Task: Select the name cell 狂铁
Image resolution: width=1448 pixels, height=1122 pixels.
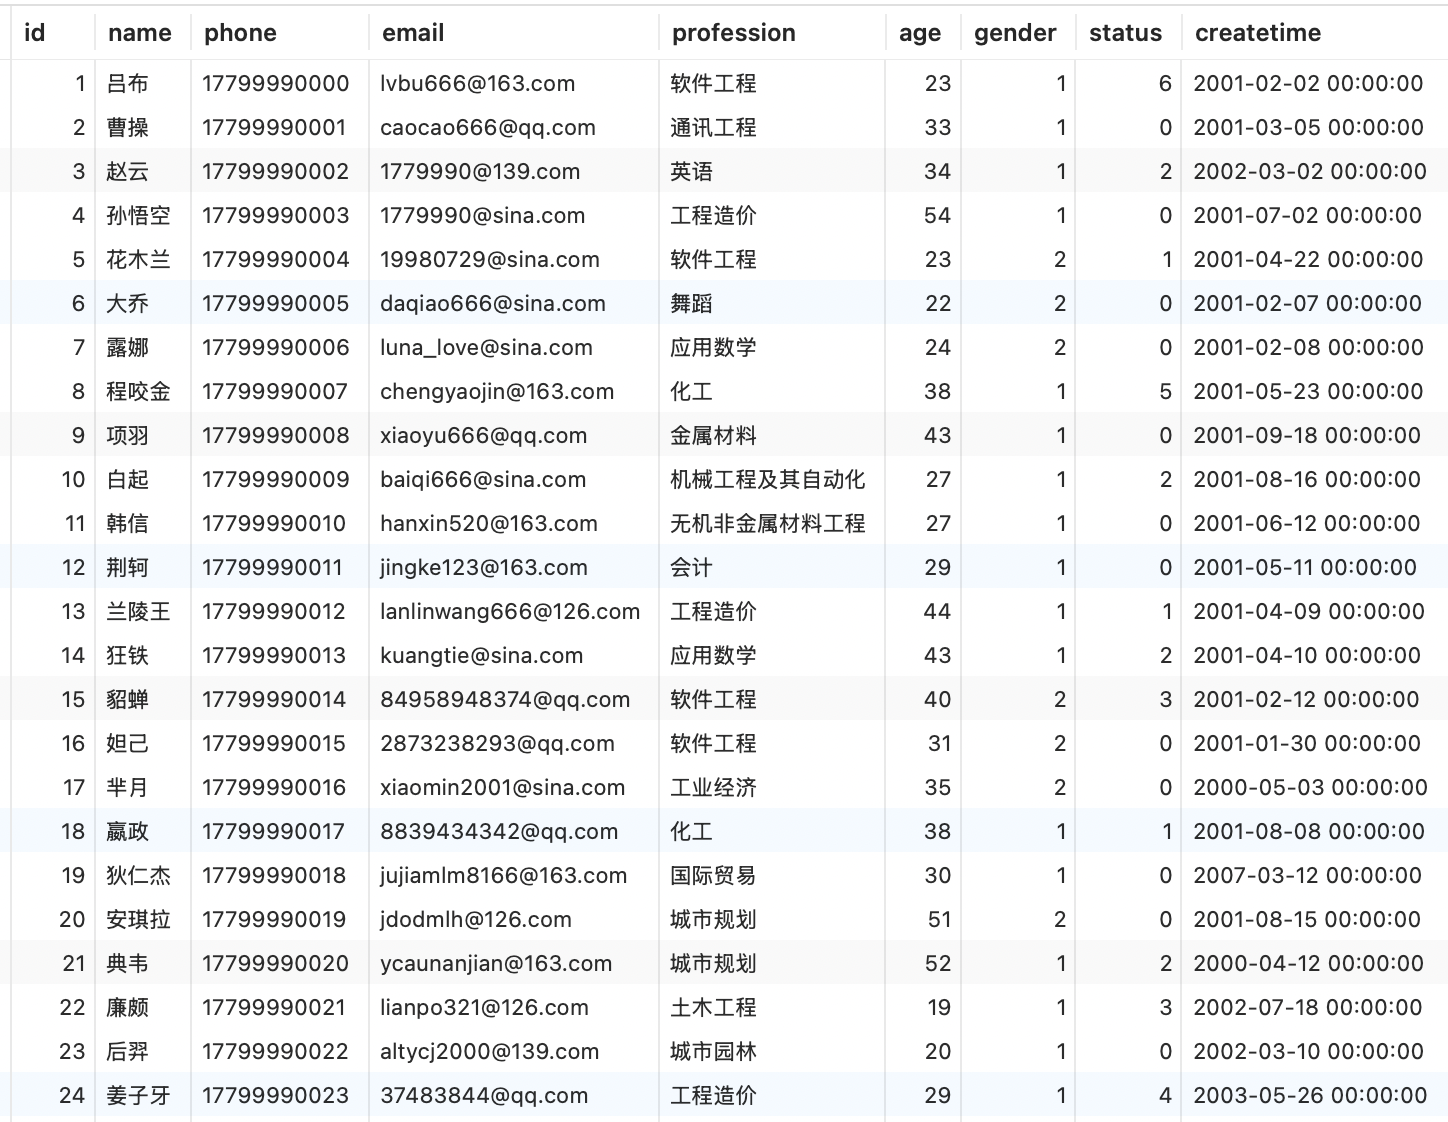Action: (127, 656)
